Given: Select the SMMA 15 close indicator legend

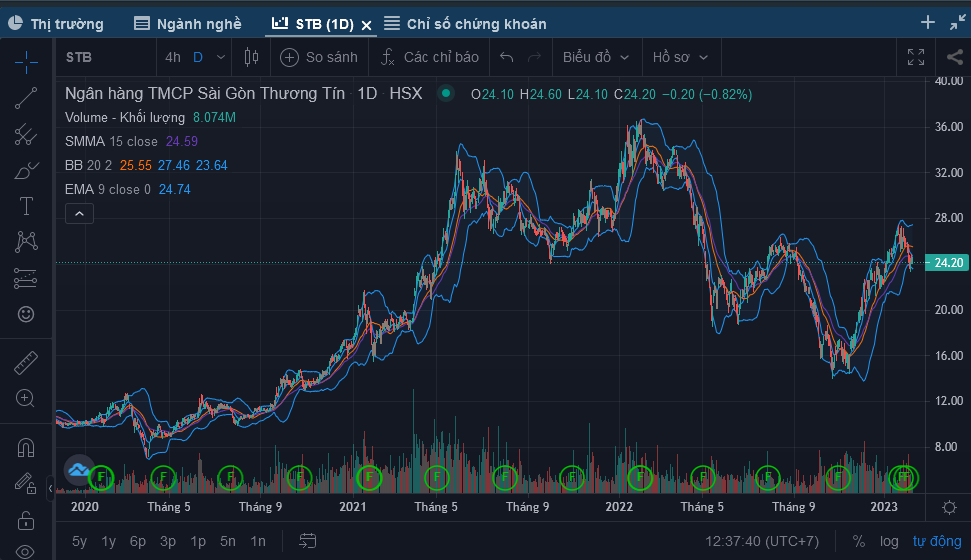Looking at the screenshot, I should [x=111, y=142].
